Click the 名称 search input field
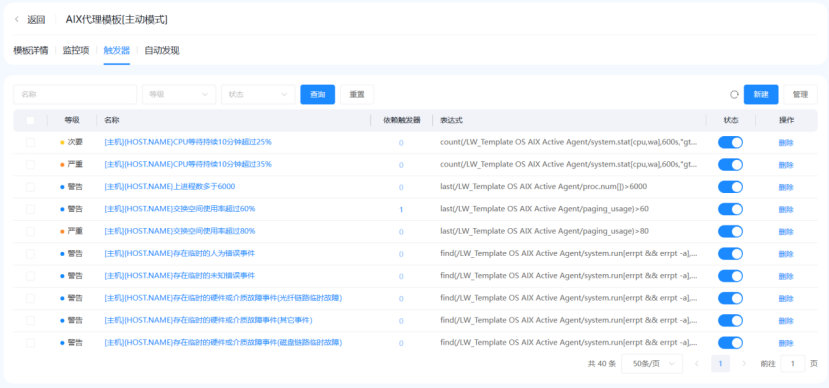Viewport: 829px width, 388px height. point(75,95)
